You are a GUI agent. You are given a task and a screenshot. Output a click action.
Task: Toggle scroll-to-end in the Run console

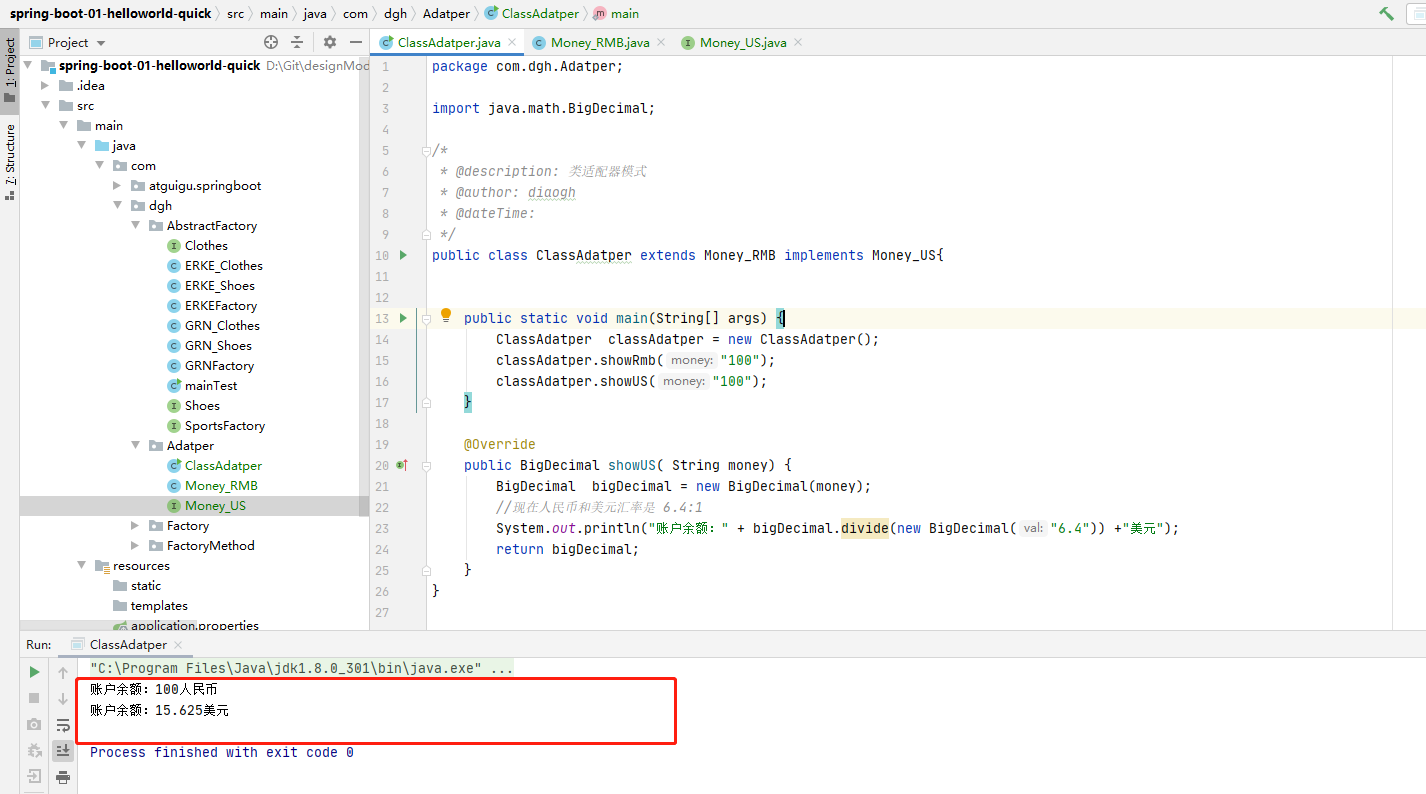coord(63,750)
